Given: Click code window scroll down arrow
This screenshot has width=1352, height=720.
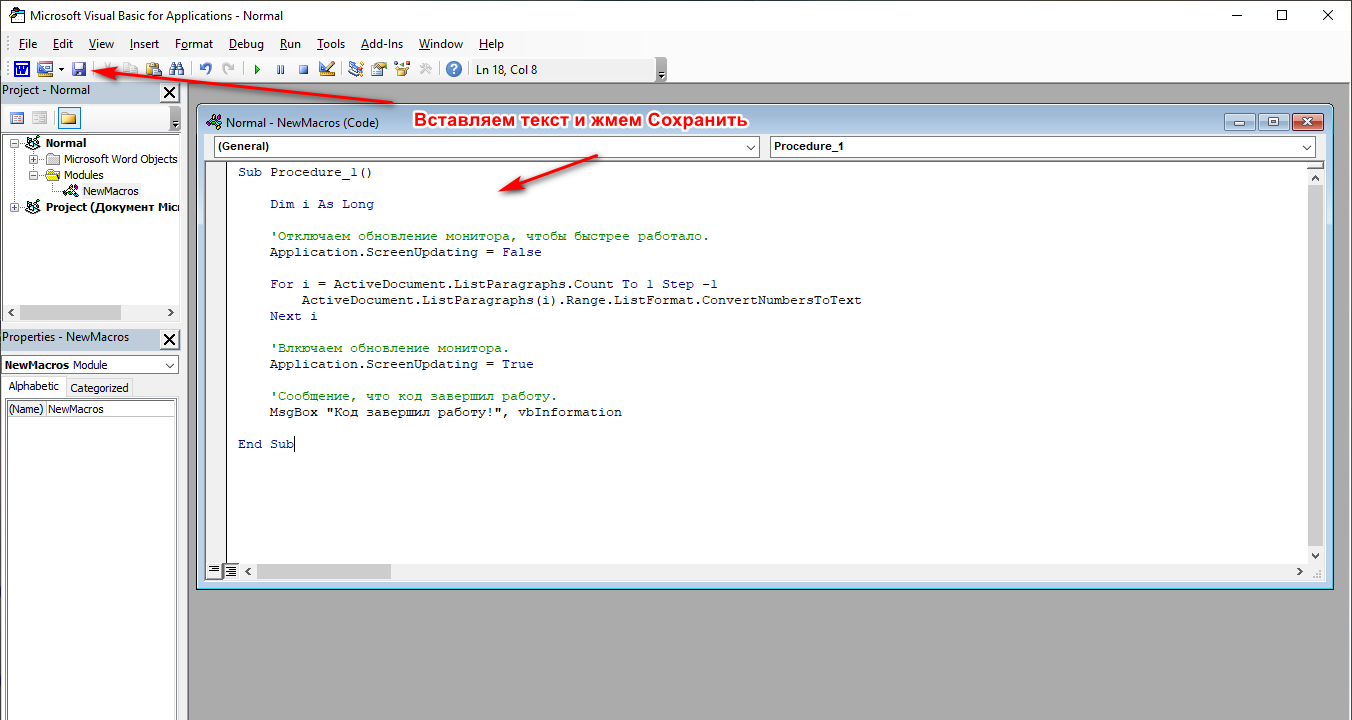Looking at the screenshot, I should tap(1316, 555).
